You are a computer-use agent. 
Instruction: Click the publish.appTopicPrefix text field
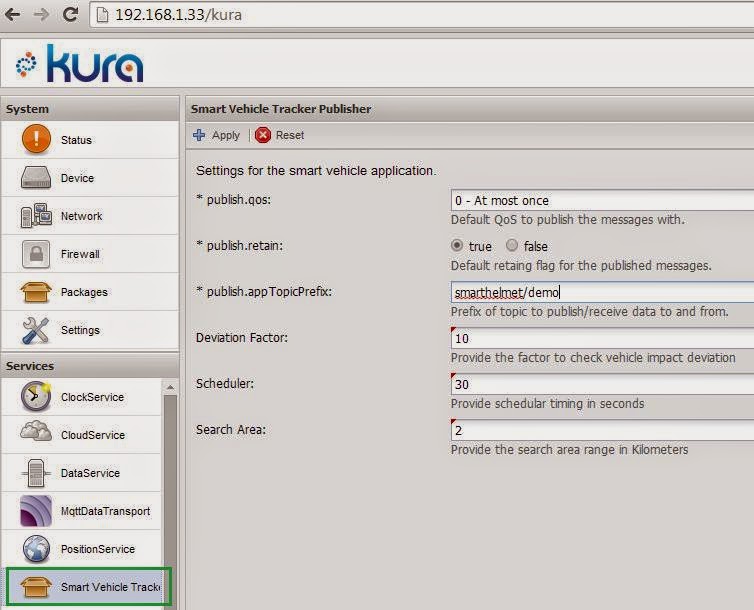[x=602, y=292]
